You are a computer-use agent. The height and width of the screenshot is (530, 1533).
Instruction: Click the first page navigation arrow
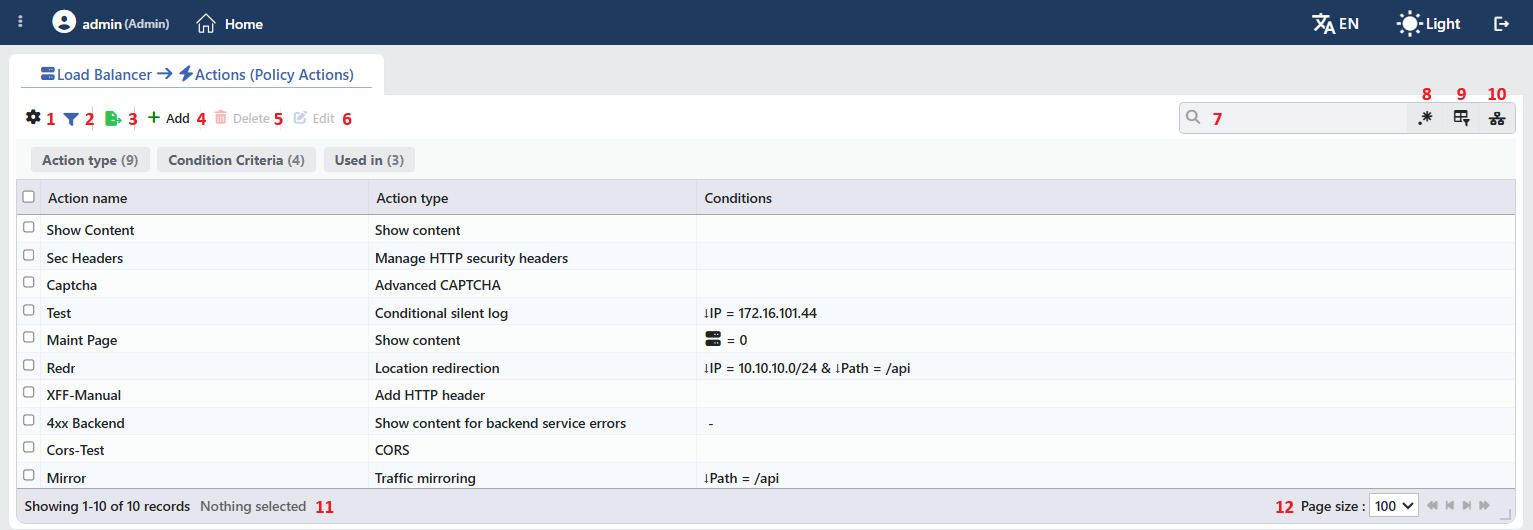pos(1433,506)
